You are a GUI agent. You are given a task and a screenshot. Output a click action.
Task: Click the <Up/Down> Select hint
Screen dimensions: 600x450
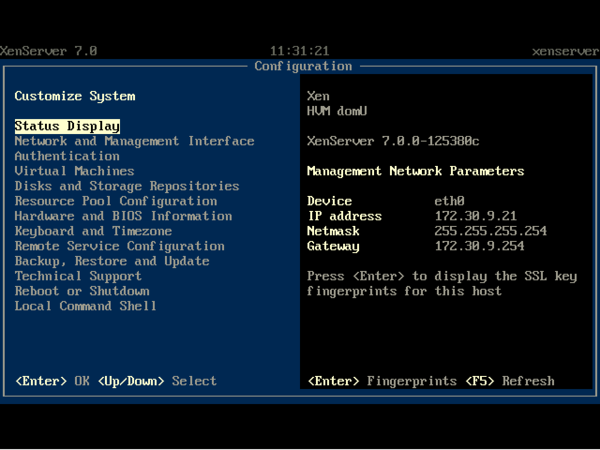[x=157, y=381]
